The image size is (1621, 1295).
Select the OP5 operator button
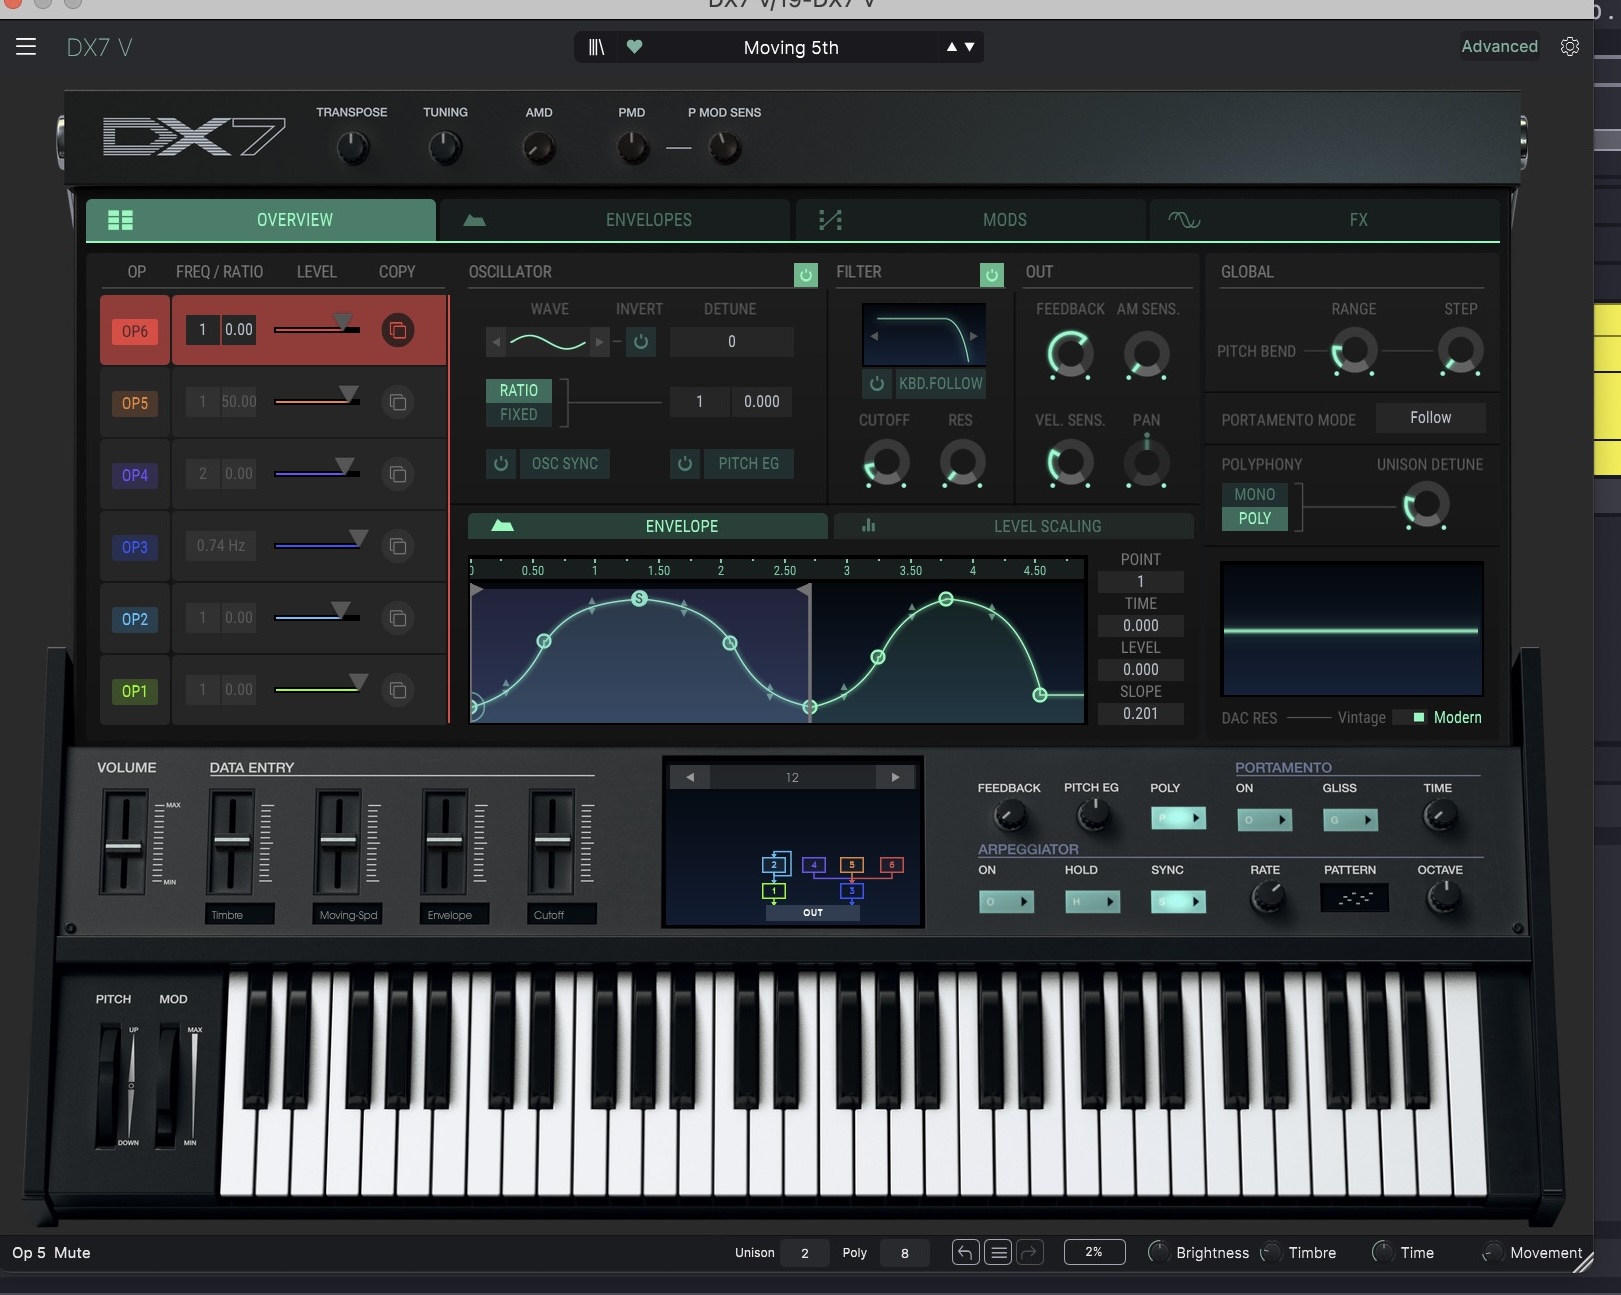(135, 403)
